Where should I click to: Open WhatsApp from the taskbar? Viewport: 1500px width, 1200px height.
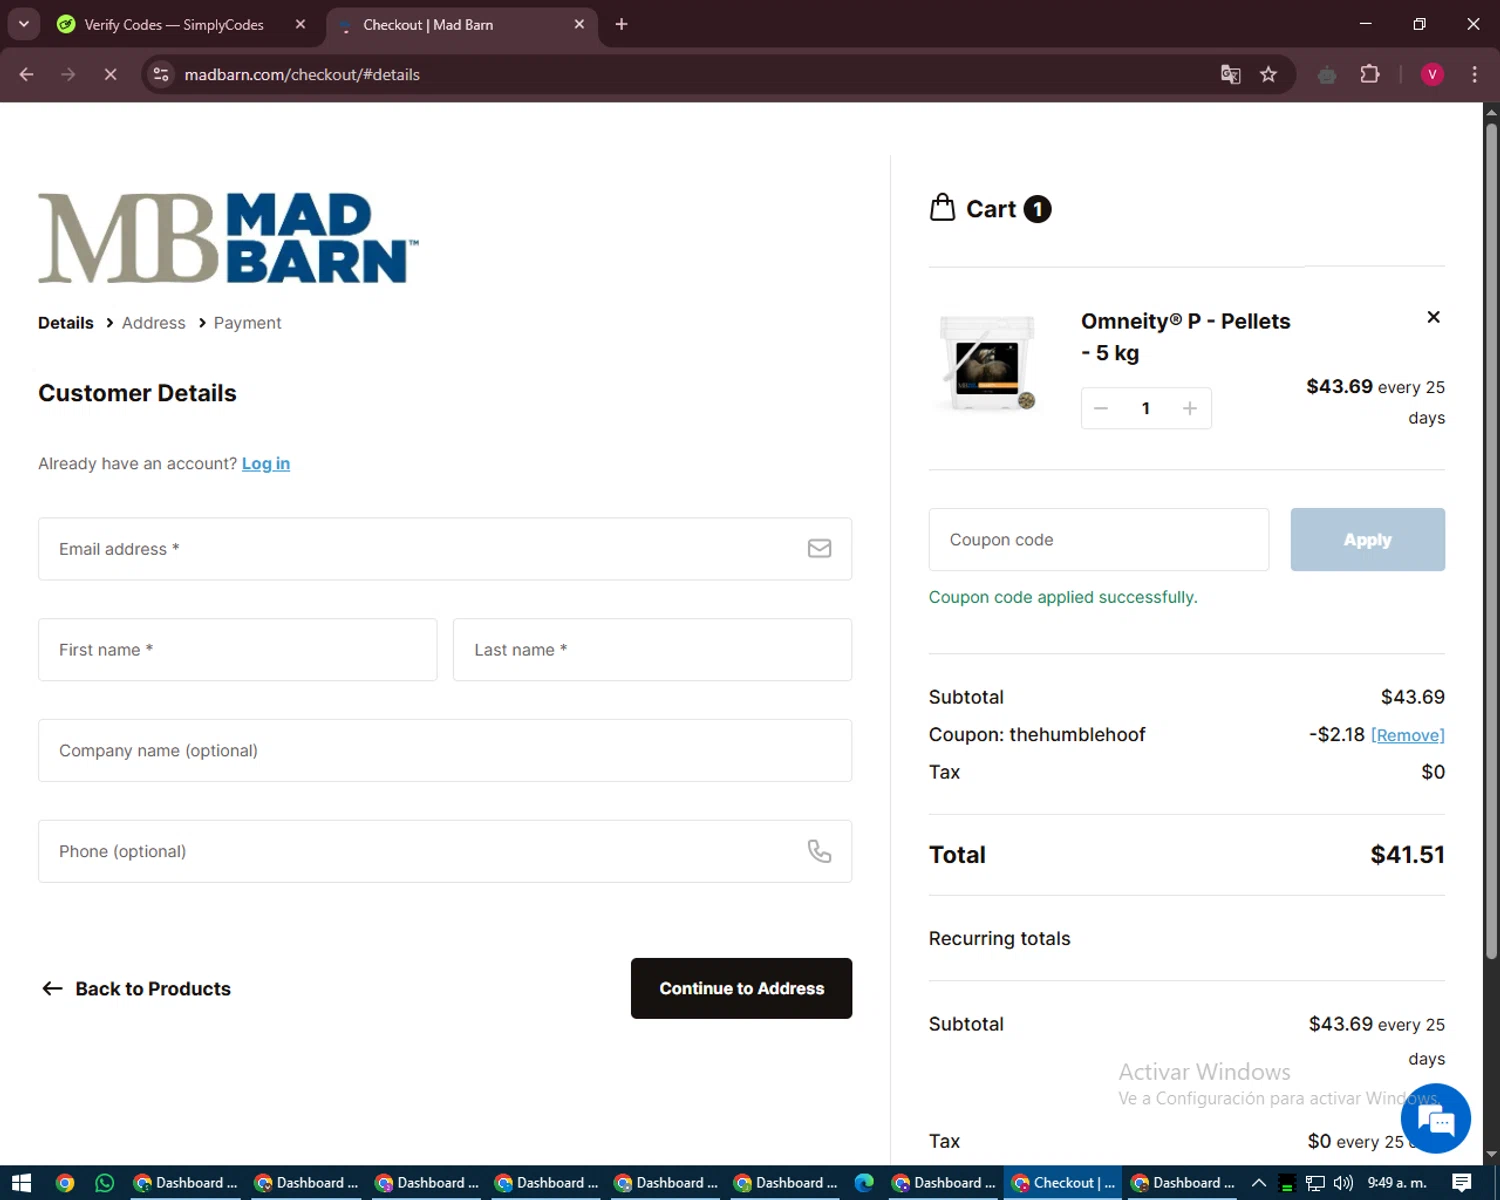104,1183
